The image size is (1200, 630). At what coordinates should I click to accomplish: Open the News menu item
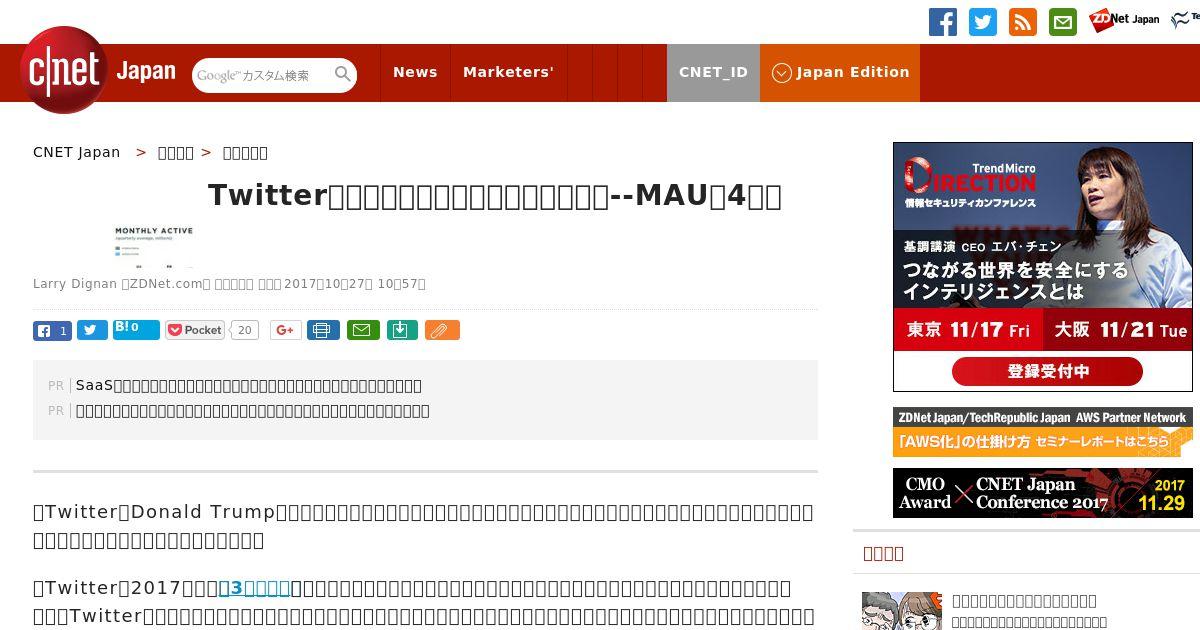click(415, 72)
